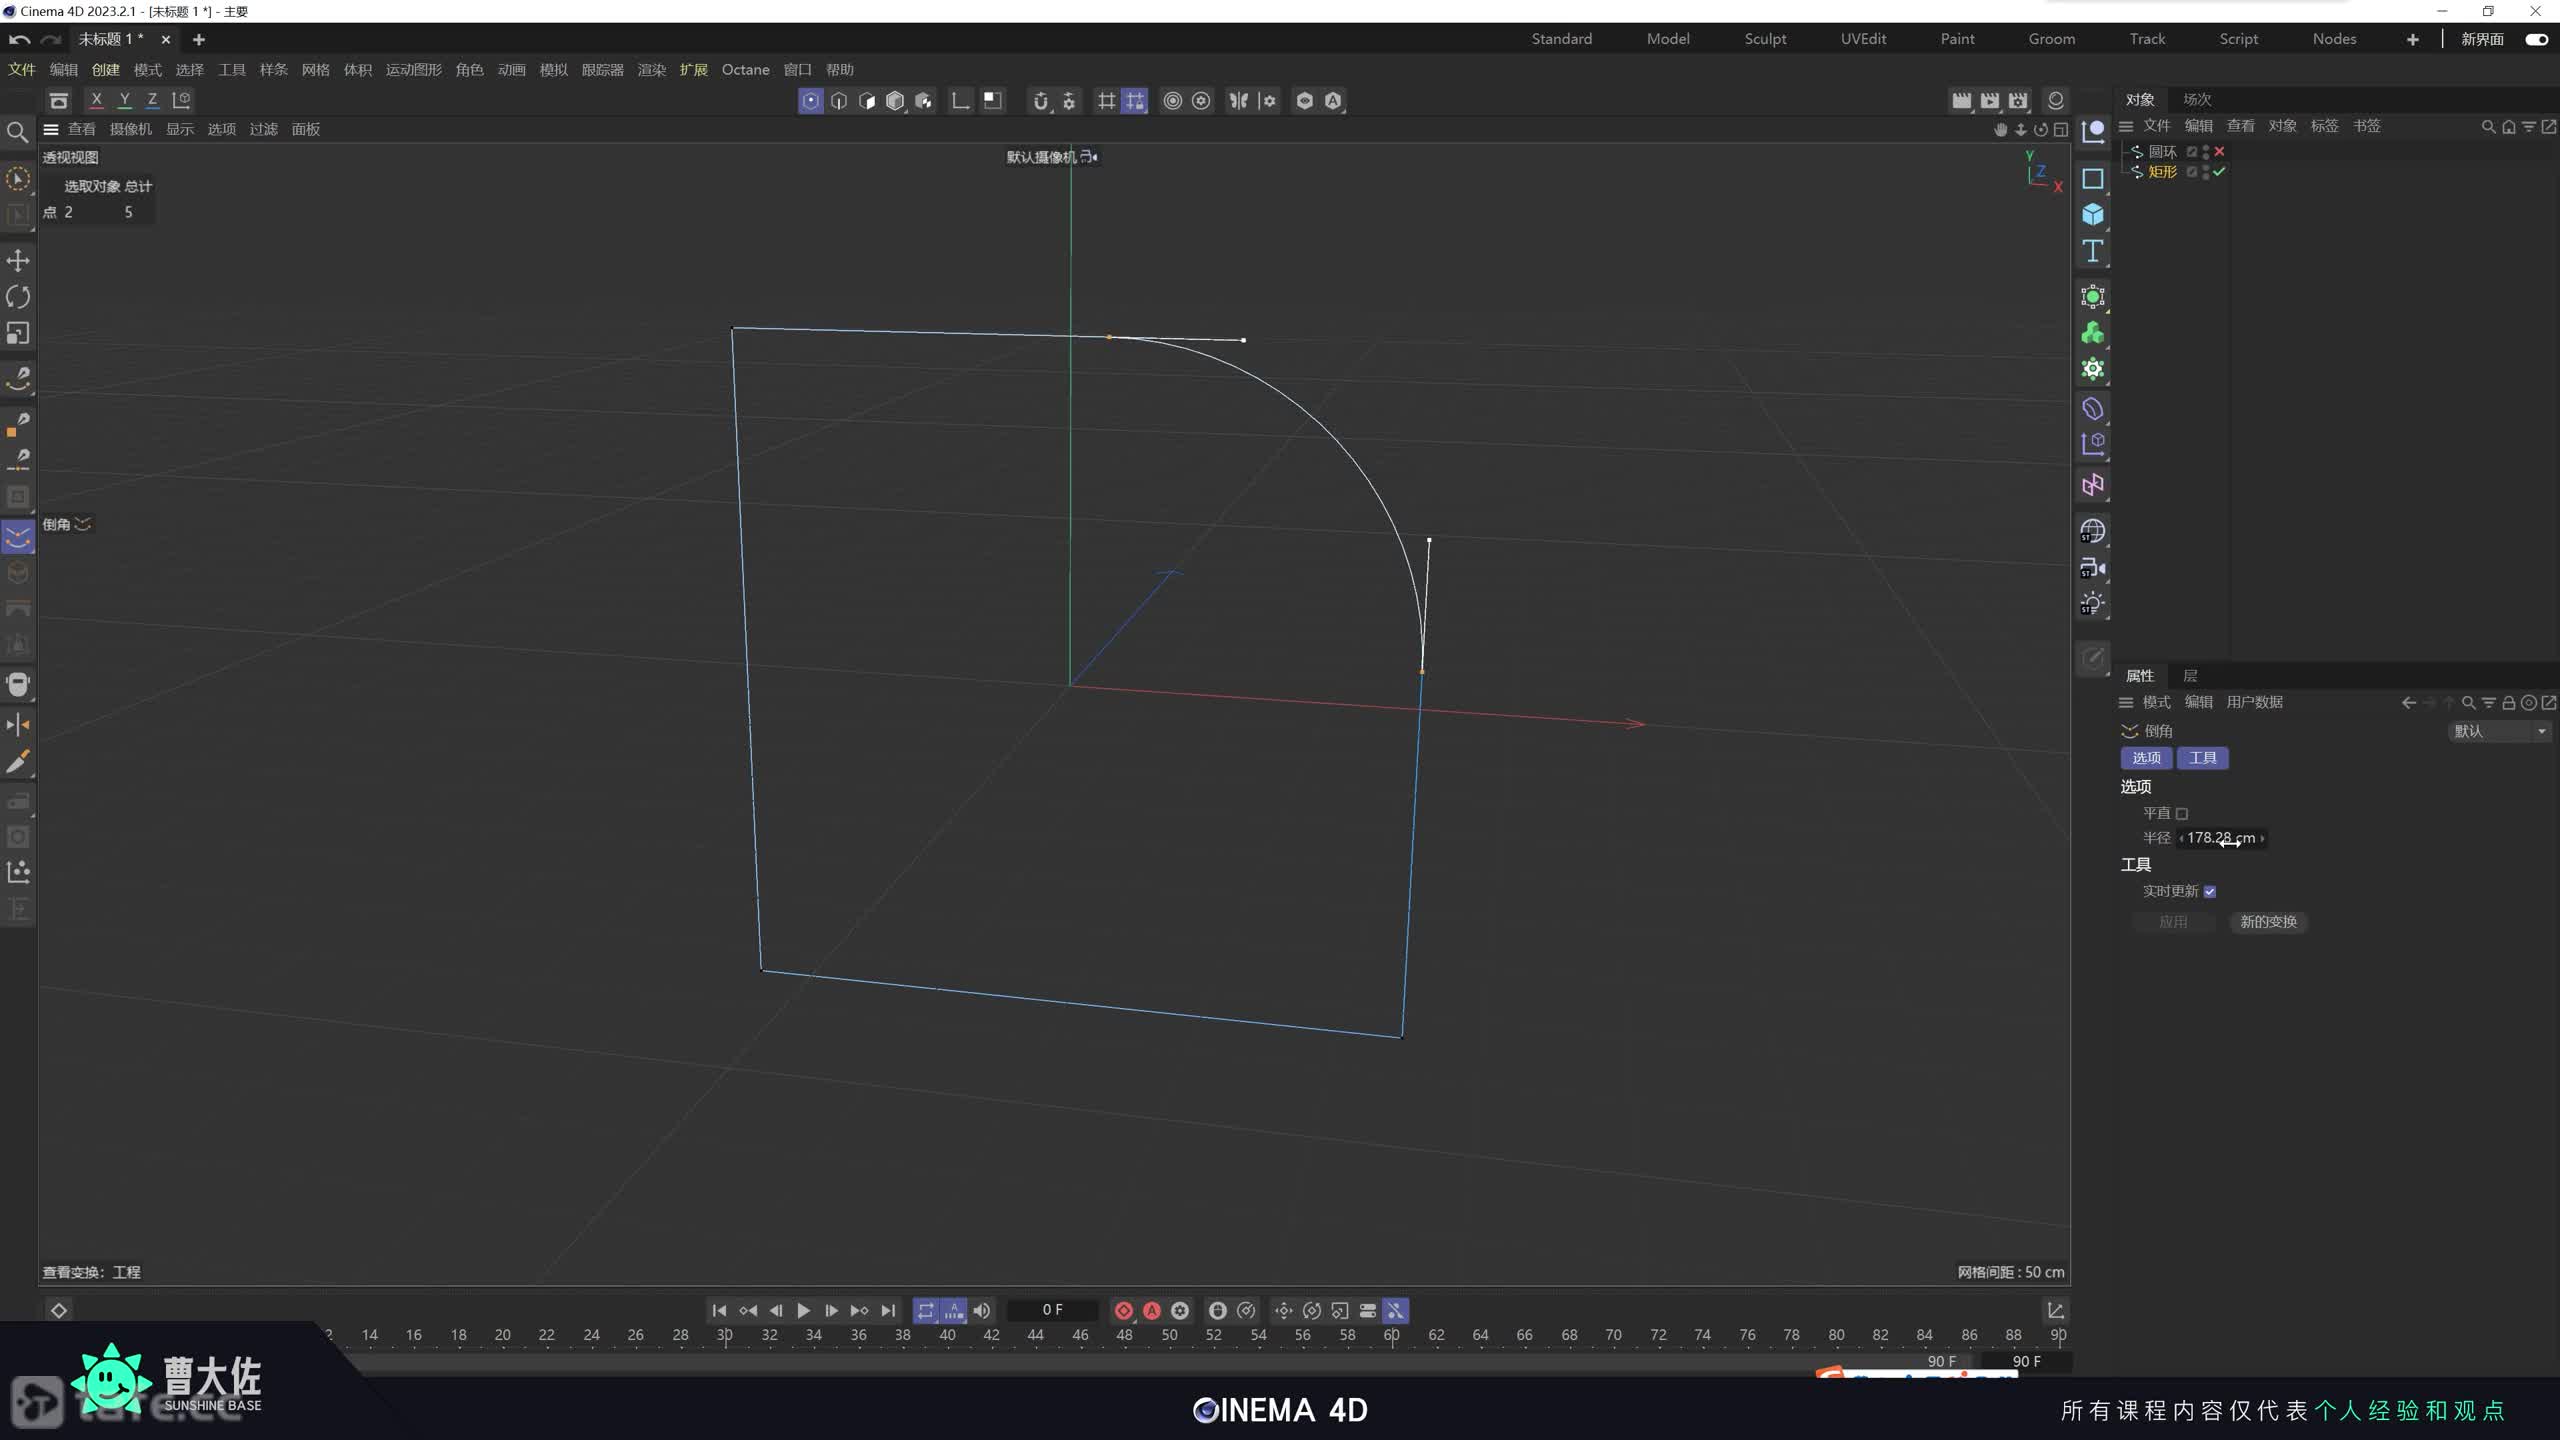This screenshot has width=2560, height=1440.
Task: Select the Rotate tool
Action: (18, 297)
